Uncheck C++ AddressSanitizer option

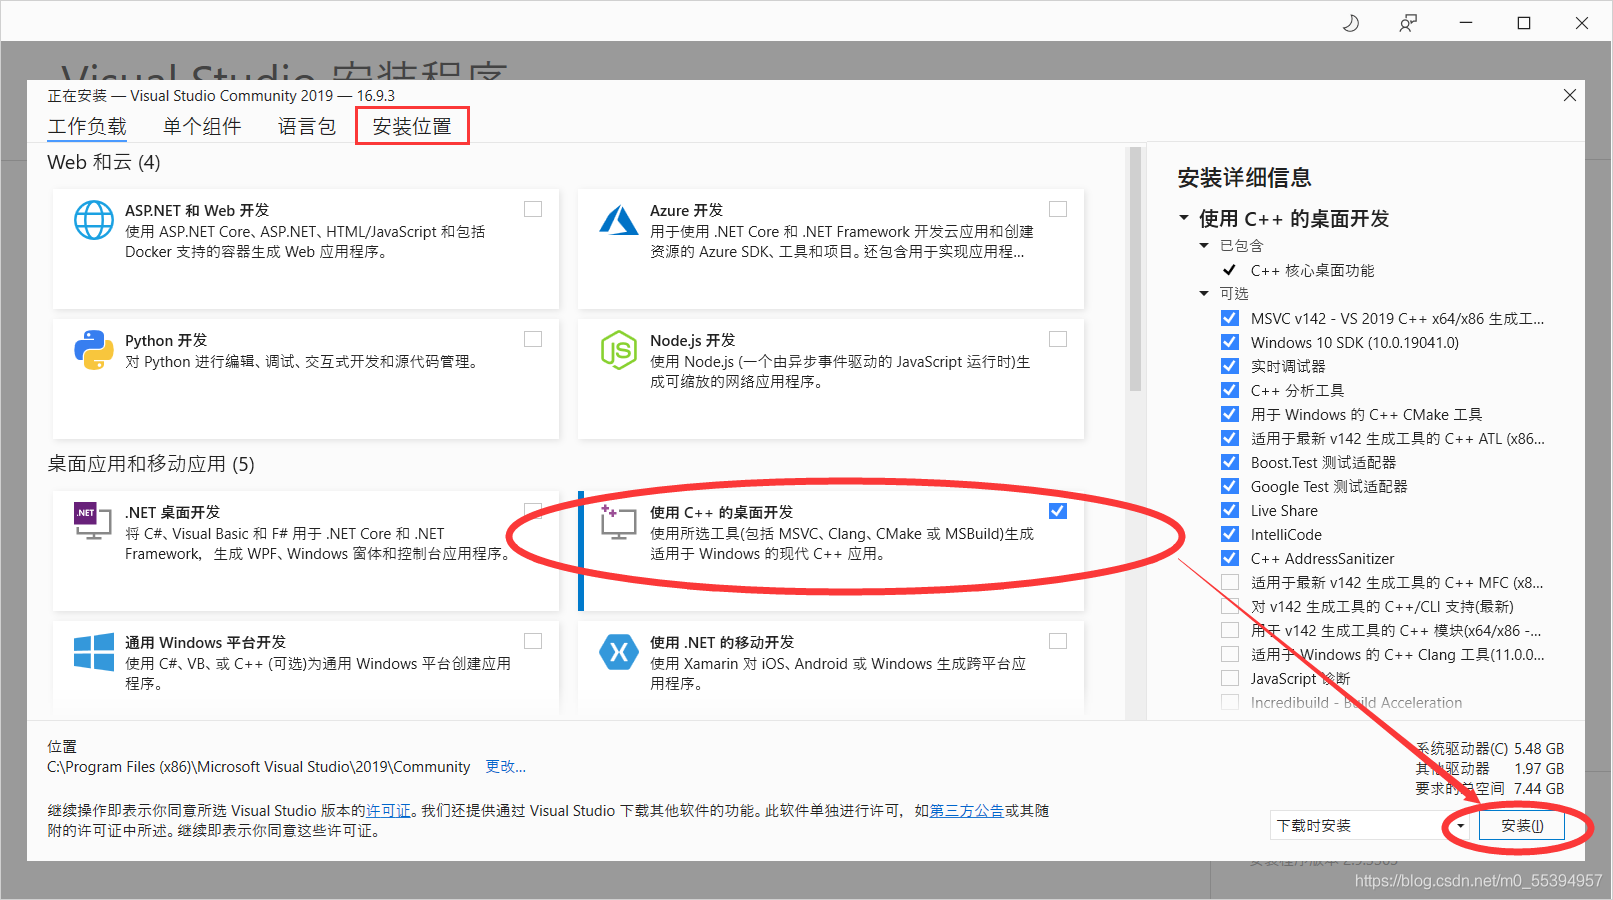click(1230, 558)
